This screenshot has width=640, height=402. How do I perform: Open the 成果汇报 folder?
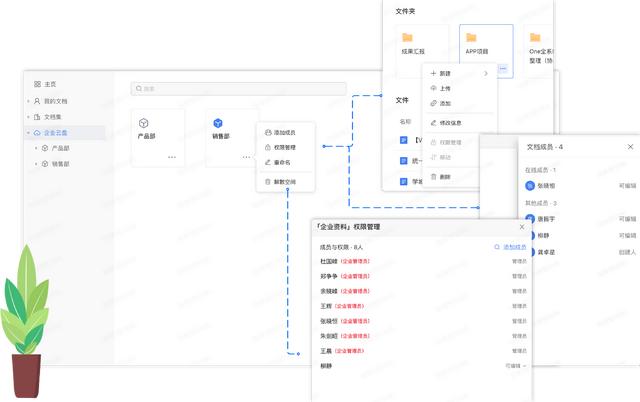(422, 51)
